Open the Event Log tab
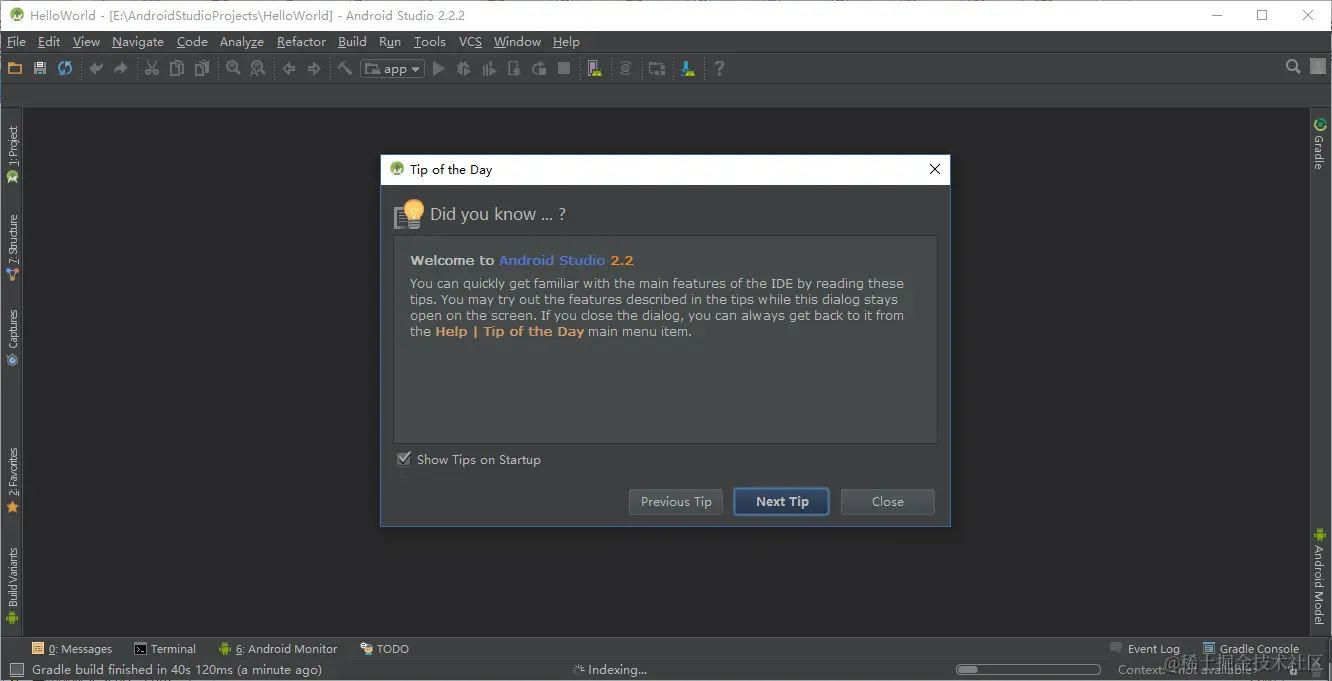1332x681 pixels. (1145, 649)
